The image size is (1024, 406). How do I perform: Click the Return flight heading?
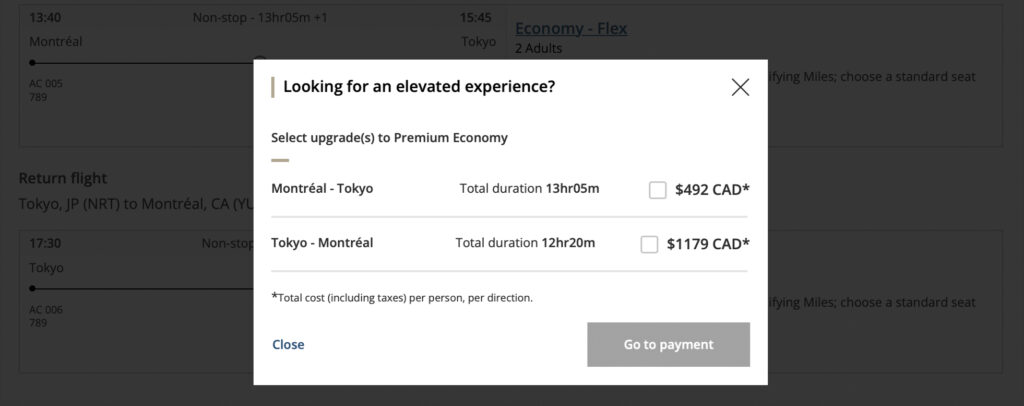click(x=65, y=178)
